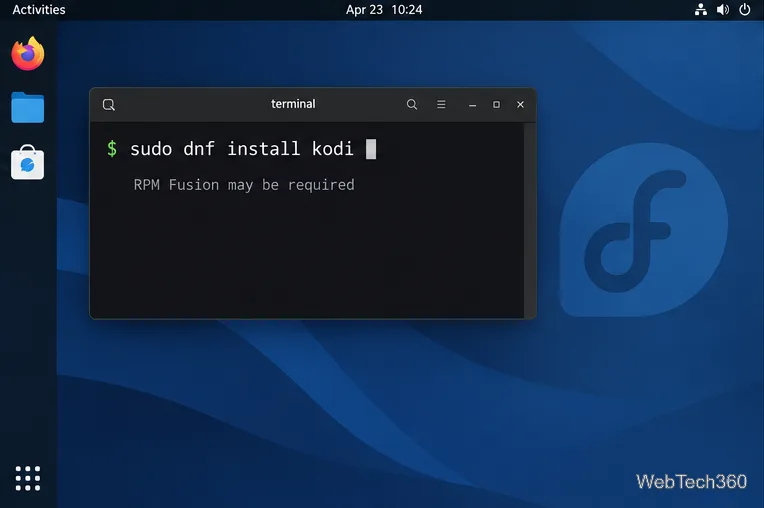This screenshot has height=508, width=764.
Task: Click the 'terminal' window title
Action: (x=293, y=104)
